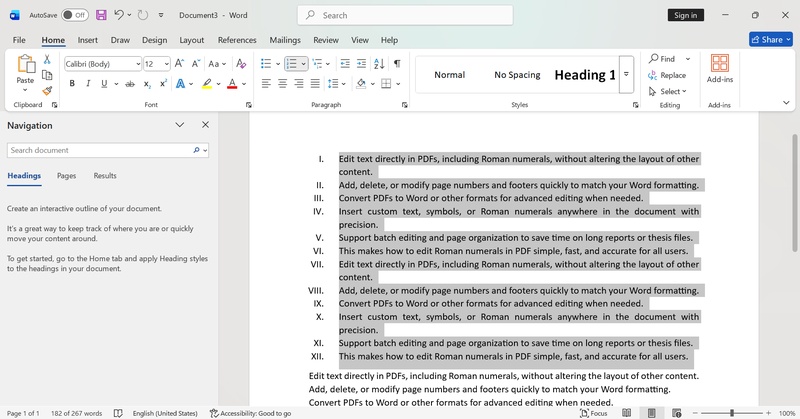Click the yellow text highlight color button
The width and height of the screenshot is (800, 419).
tap(207, 84)
